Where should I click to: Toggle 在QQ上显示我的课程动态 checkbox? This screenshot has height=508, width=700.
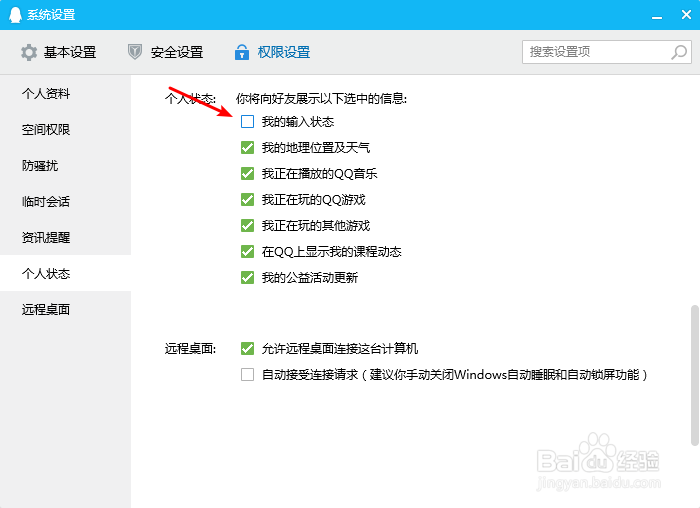coord(247,251)
